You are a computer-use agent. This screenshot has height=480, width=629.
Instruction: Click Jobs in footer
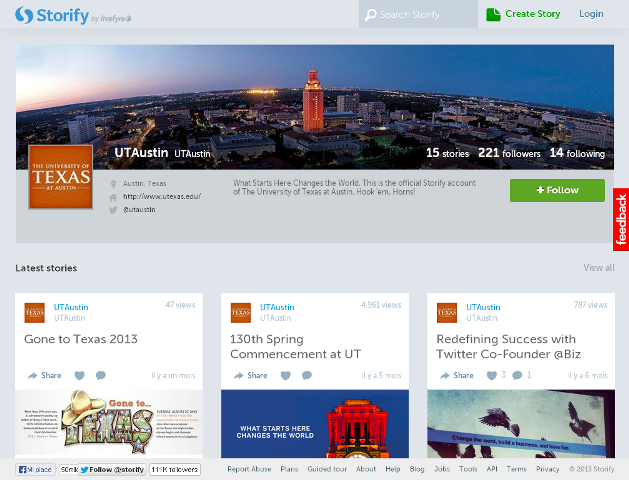(442, 469)
